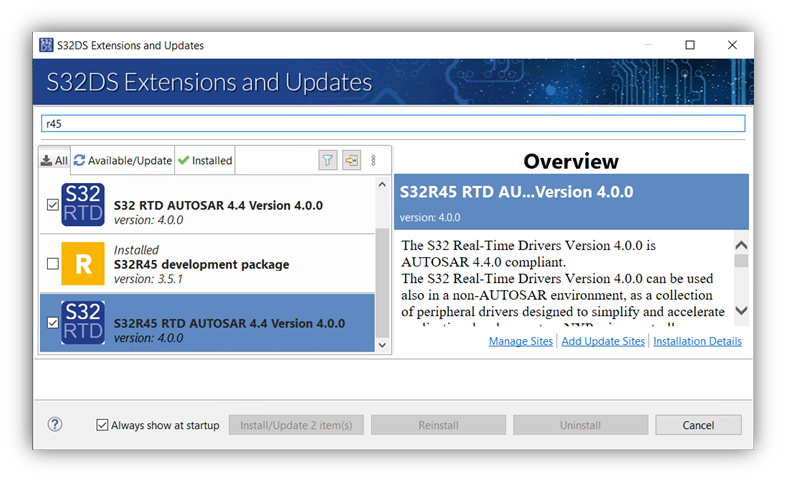Check the S32R45 development package checkbox
786x482 pixels.
pyautogui.click(x=53, y=264)
